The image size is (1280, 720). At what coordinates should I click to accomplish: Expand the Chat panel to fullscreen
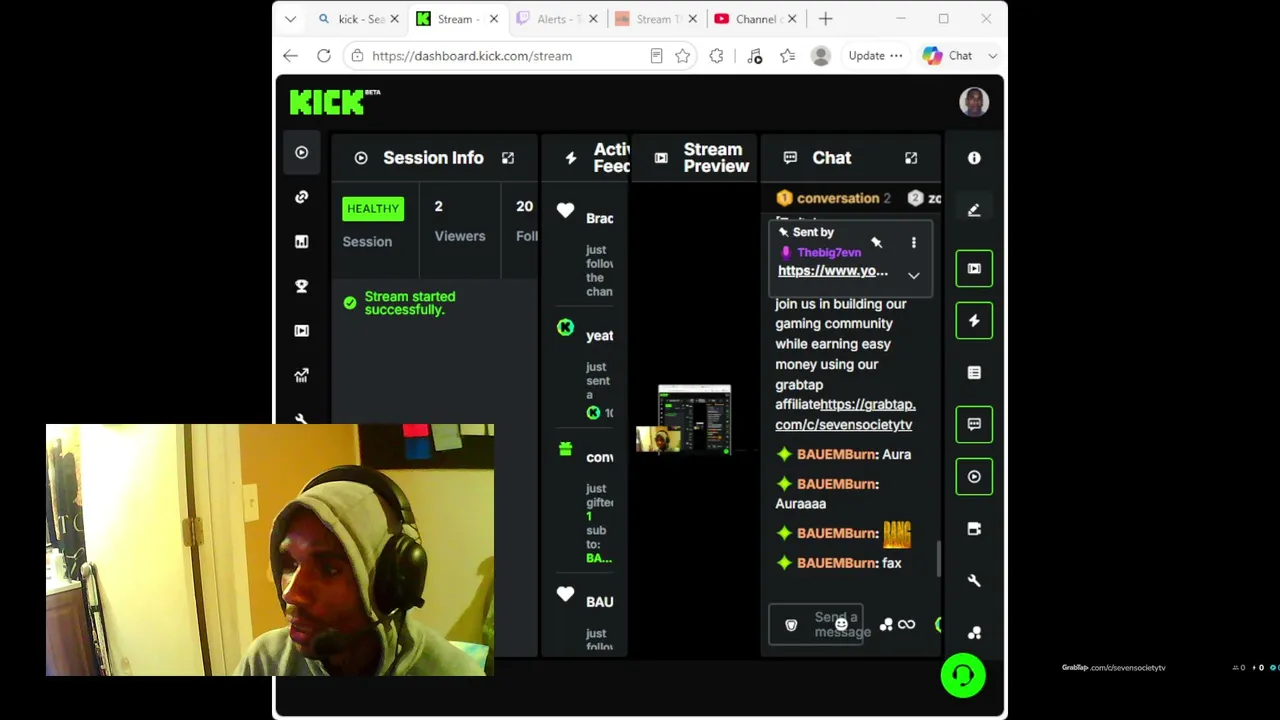click(x=911, y=158)
